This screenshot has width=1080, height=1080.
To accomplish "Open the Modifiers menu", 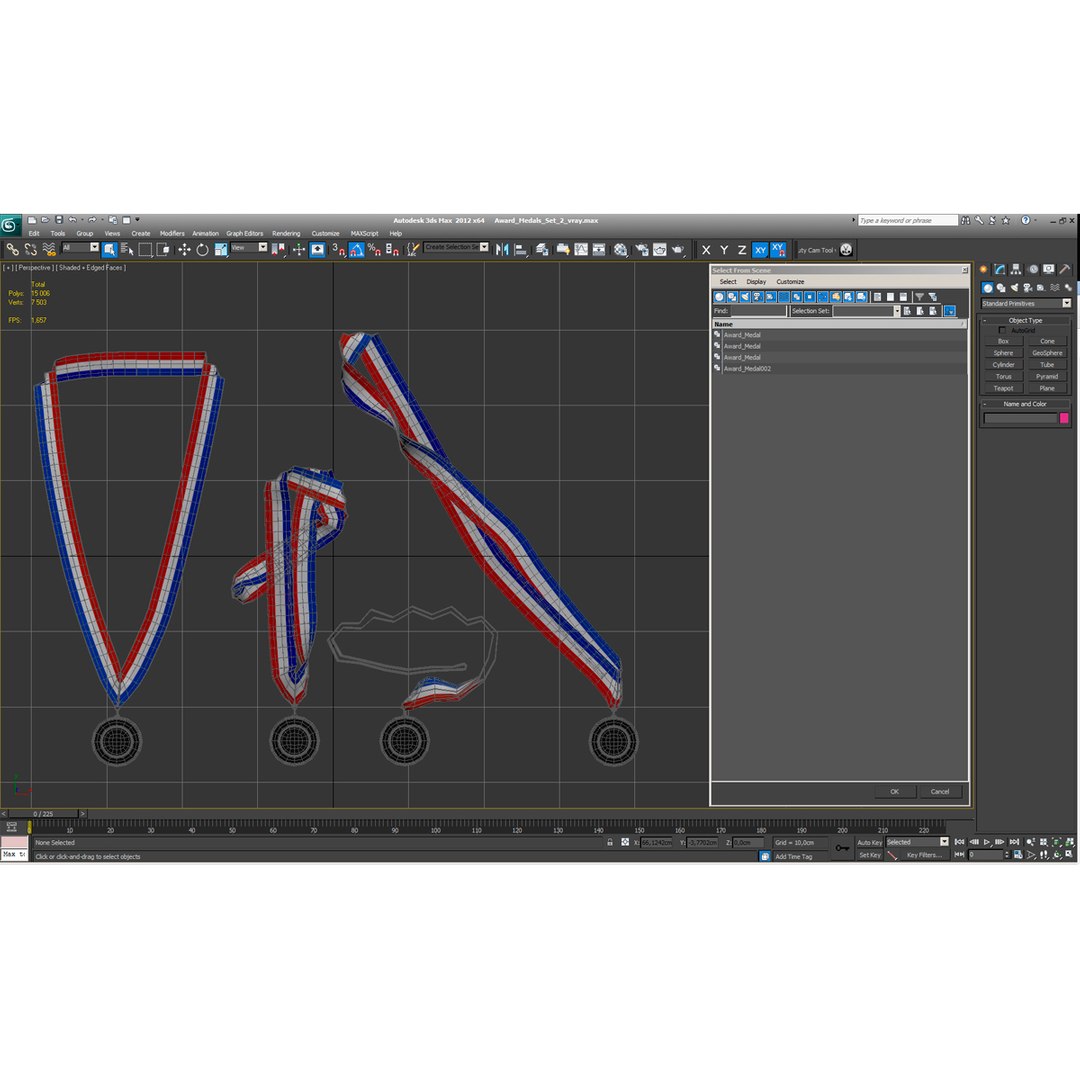I will tap(172, 233).
